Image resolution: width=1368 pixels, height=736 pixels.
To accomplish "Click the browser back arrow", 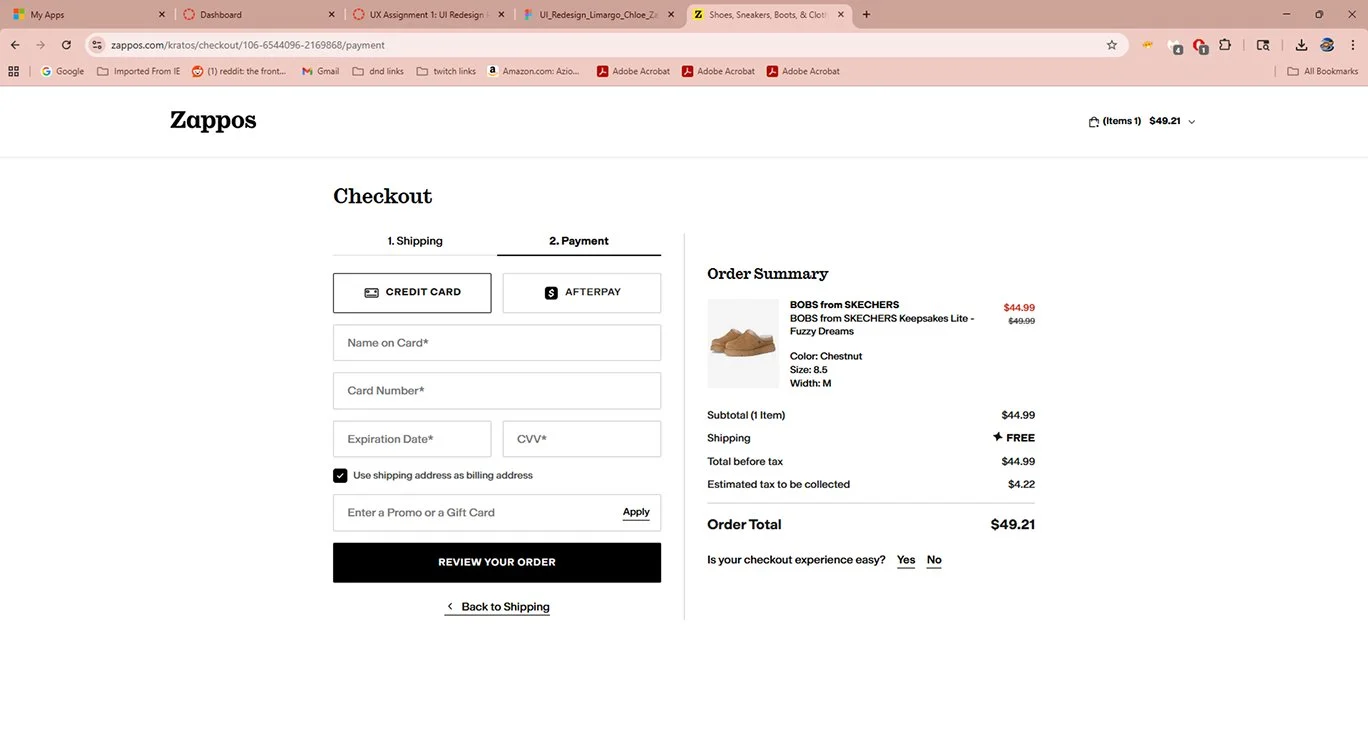I will coord(15,45).
